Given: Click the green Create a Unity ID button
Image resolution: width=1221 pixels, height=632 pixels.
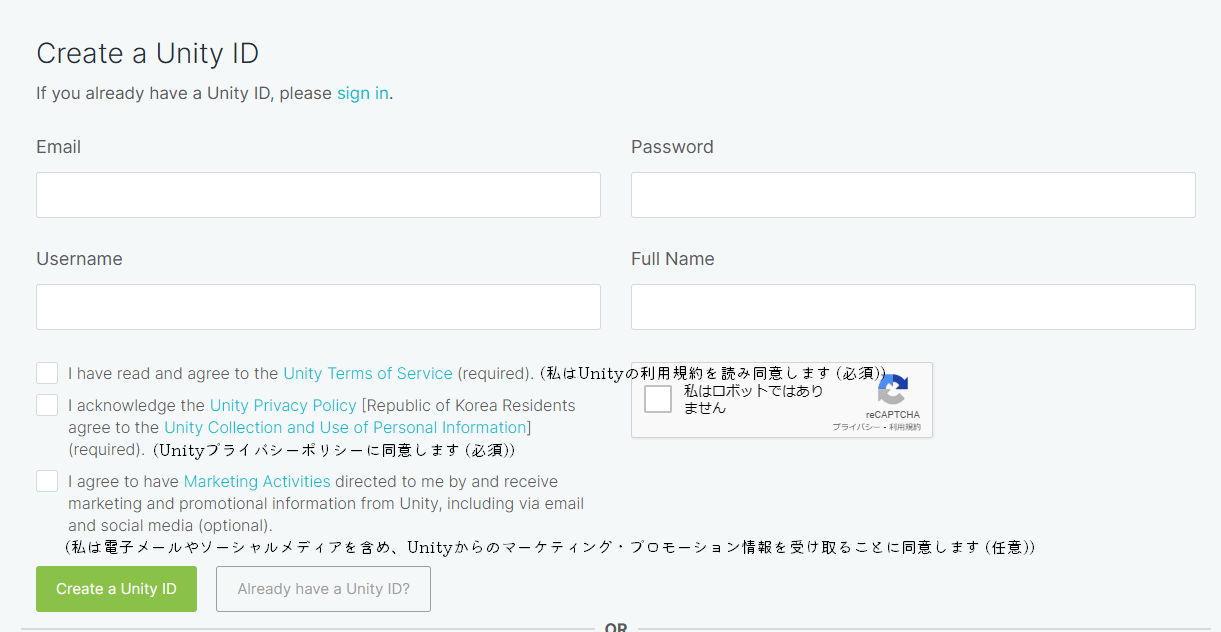Looking at the screenshot, I should click(x=116, y=589).
